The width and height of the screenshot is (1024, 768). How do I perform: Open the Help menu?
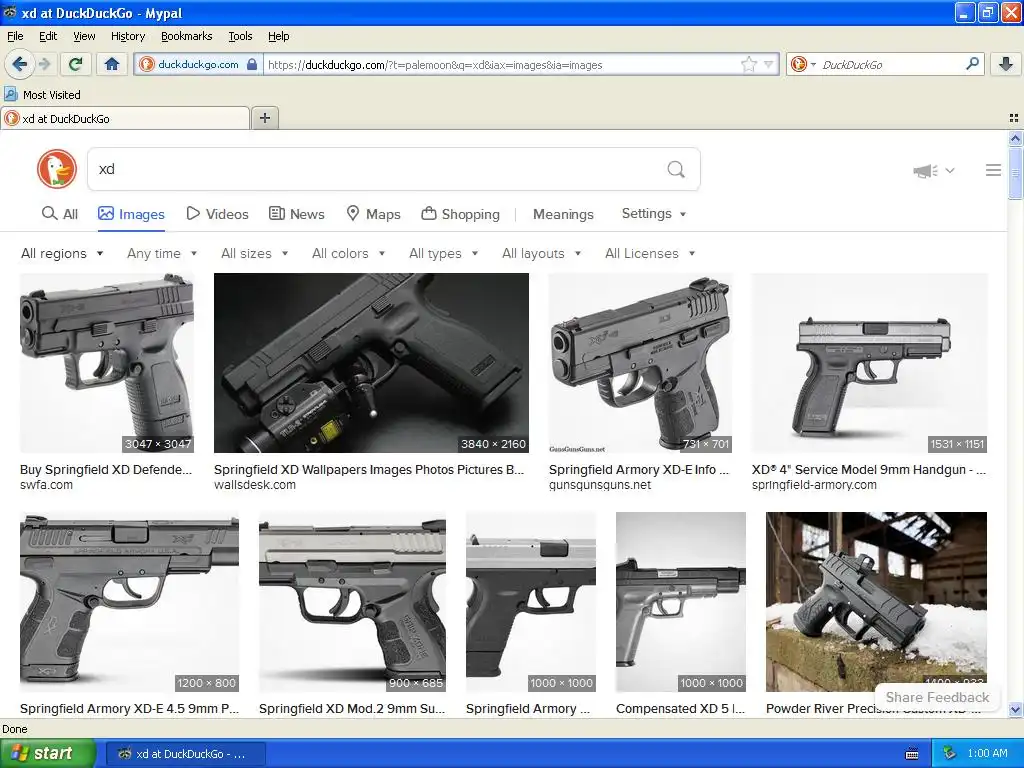(x=278, y=36)
